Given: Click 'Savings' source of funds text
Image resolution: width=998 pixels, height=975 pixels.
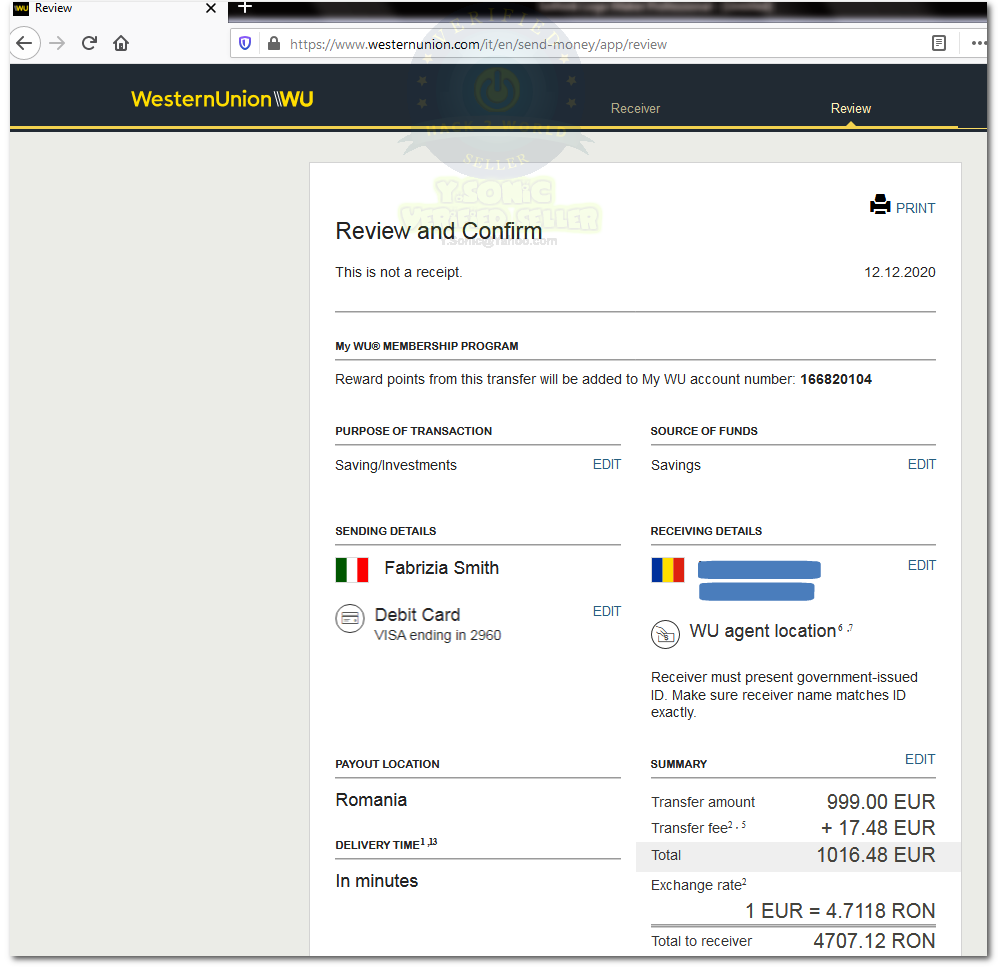Looking at the screenshot, I should 675,465.
